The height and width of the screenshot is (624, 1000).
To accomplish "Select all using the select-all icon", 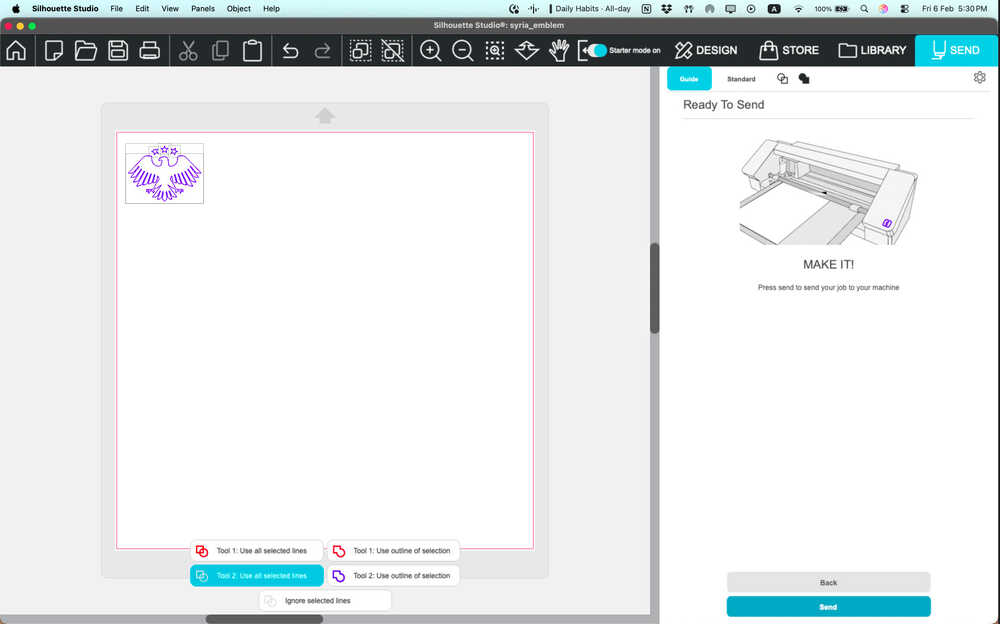I will [360, 50].
